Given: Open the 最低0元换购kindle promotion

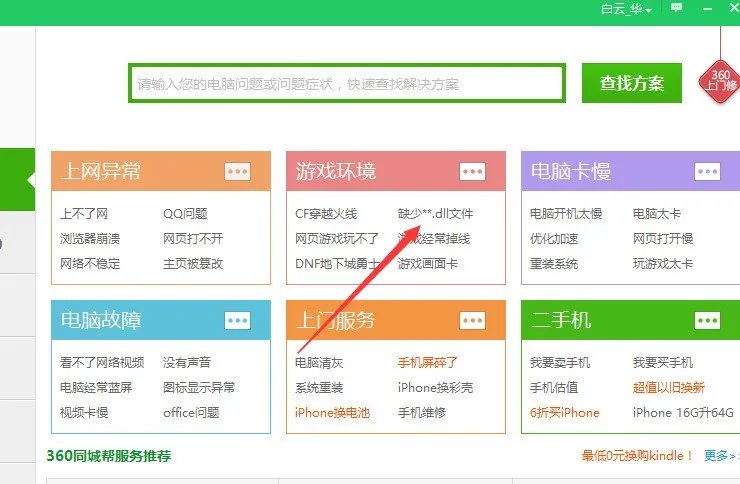Looking at the screenshot, I should pyautogui.click(x=637, y=456).
